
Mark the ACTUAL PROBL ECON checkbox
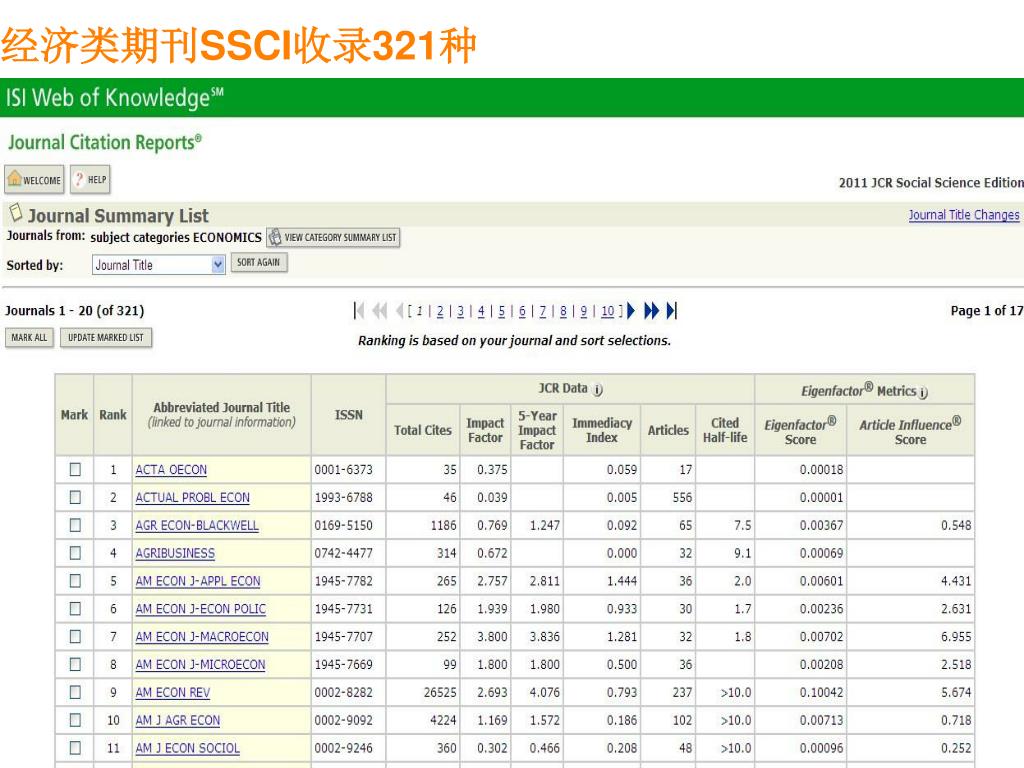point(75,498)
